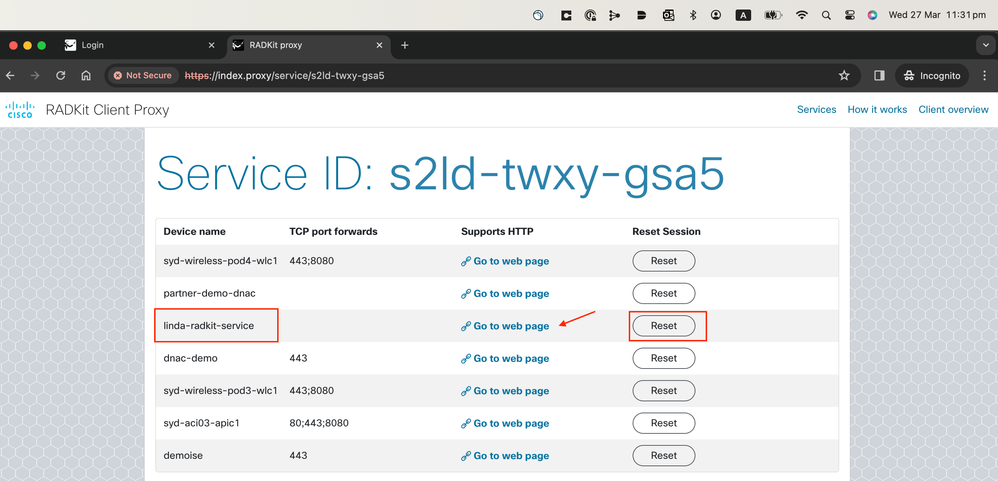Click the link icon in dnac-demo row

(466, 359)
